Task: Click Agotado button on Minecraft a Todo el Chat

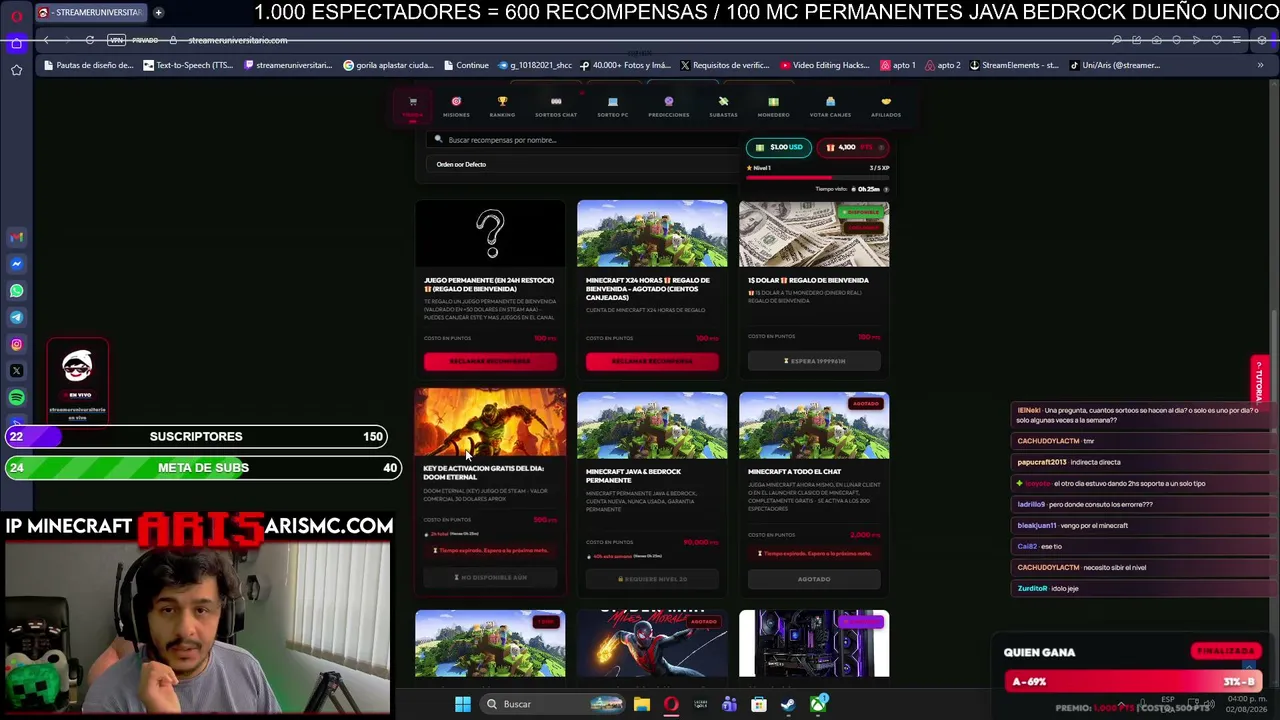Action: 814,579
